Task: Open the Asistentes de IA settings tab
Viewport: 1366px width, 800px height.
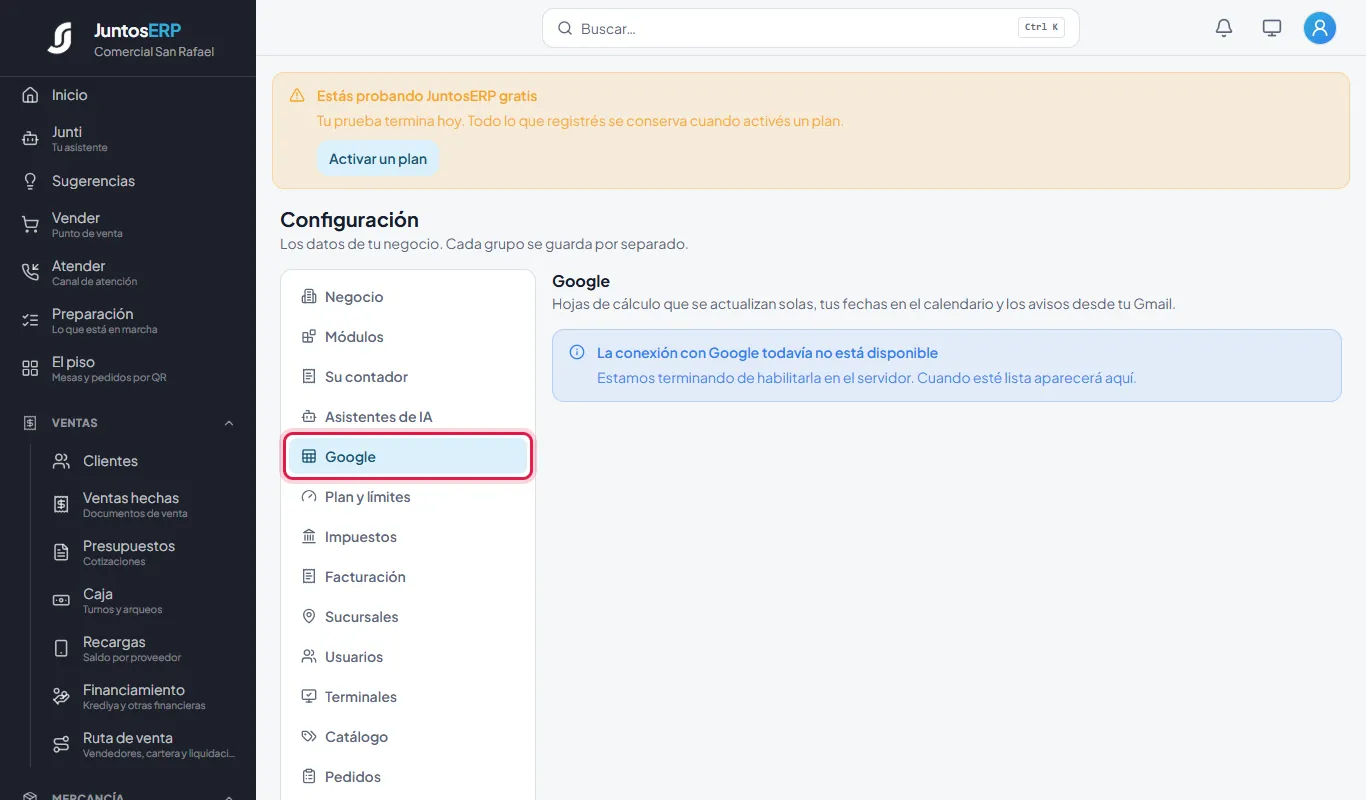Action: coord(408,417)
